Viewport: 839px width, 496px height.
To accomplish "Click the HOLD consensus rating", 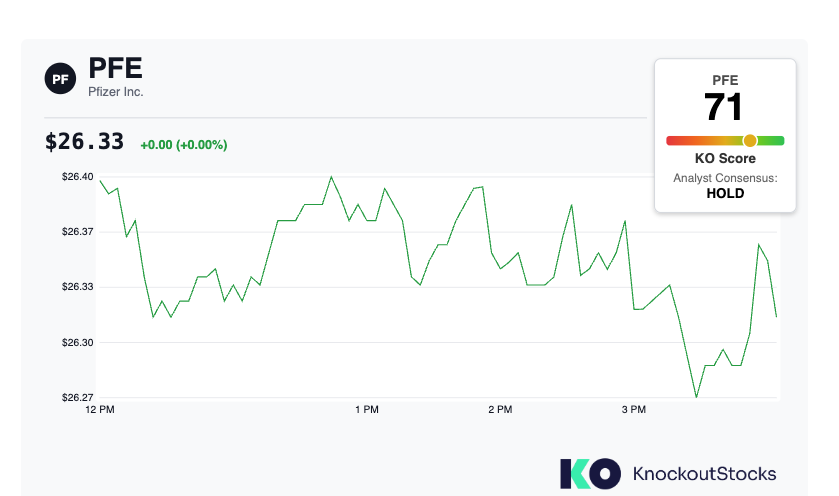I will (x=725, y=194).
